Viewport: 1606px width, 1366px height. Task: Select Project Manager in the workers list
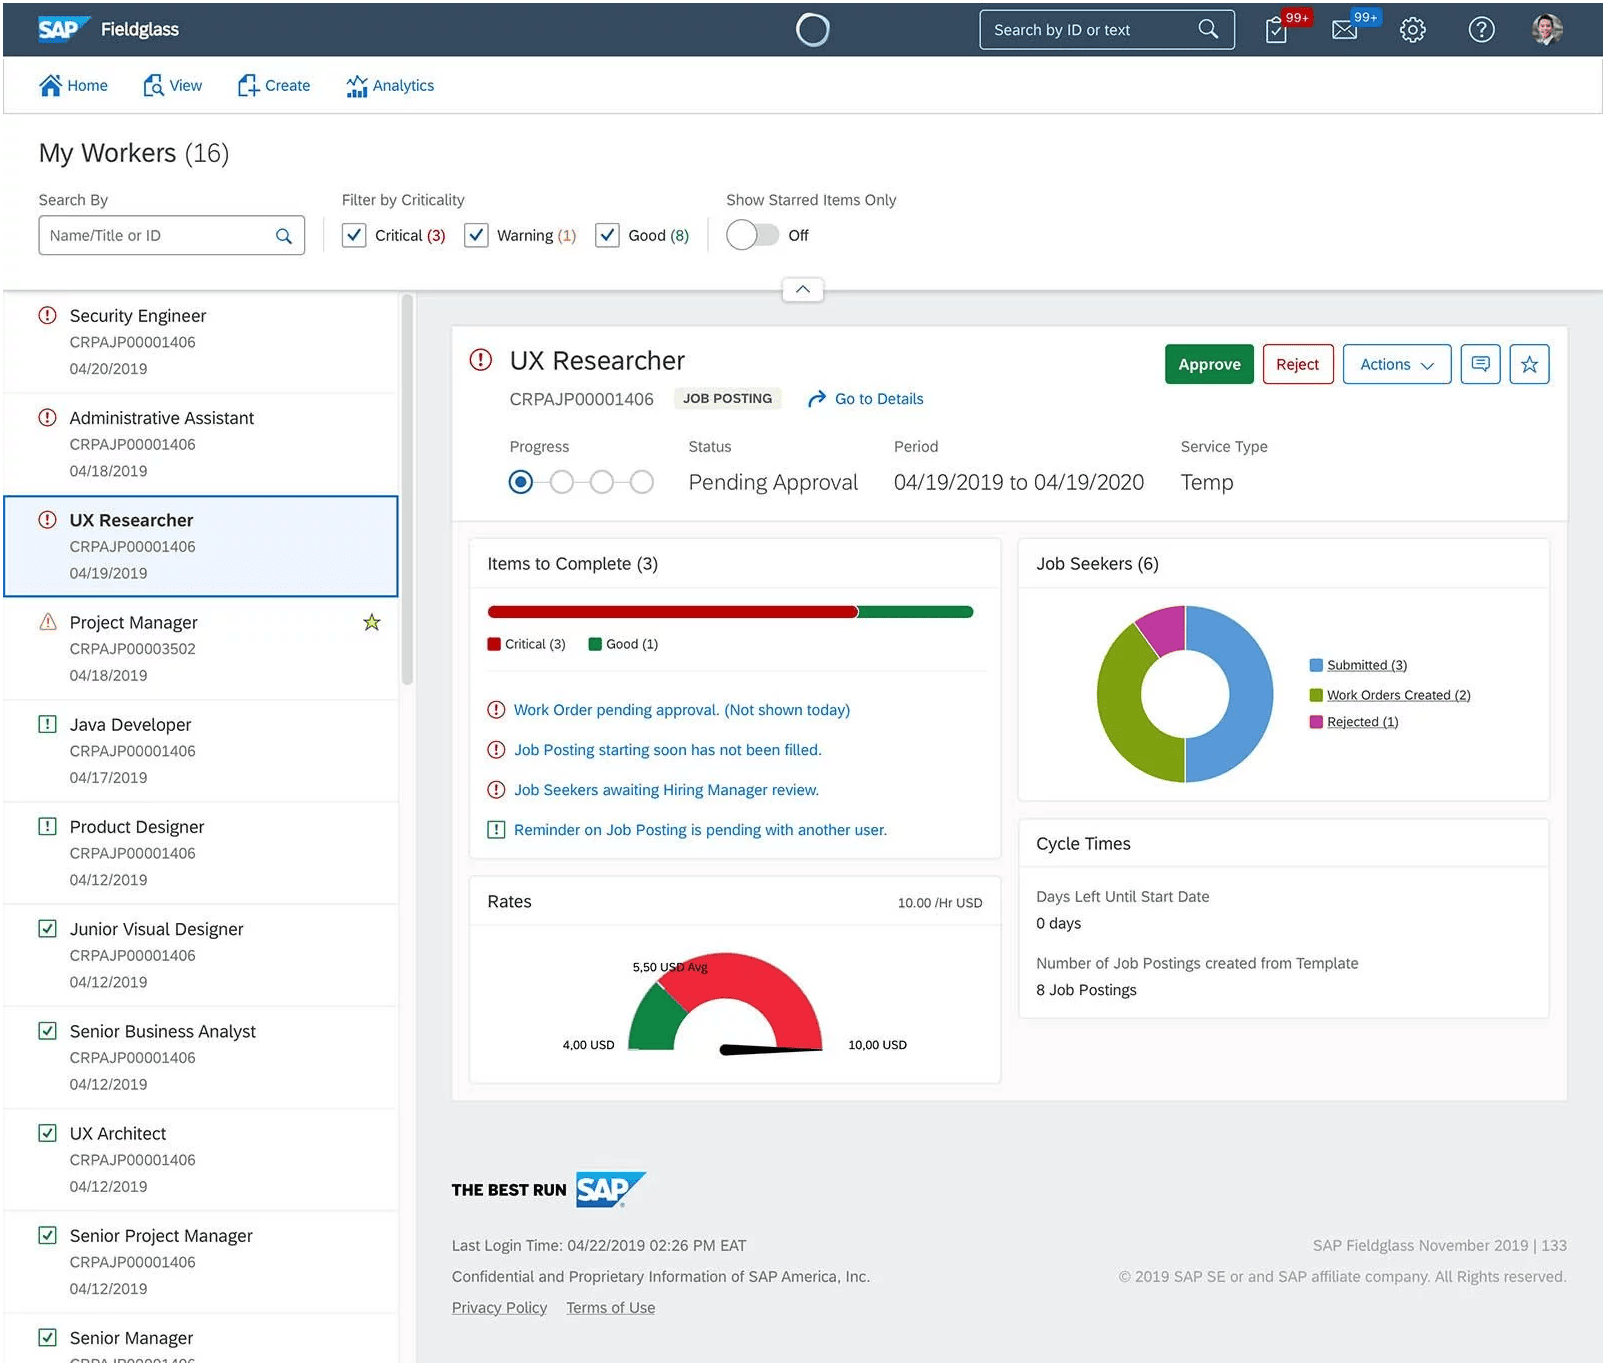pos(200,649)
